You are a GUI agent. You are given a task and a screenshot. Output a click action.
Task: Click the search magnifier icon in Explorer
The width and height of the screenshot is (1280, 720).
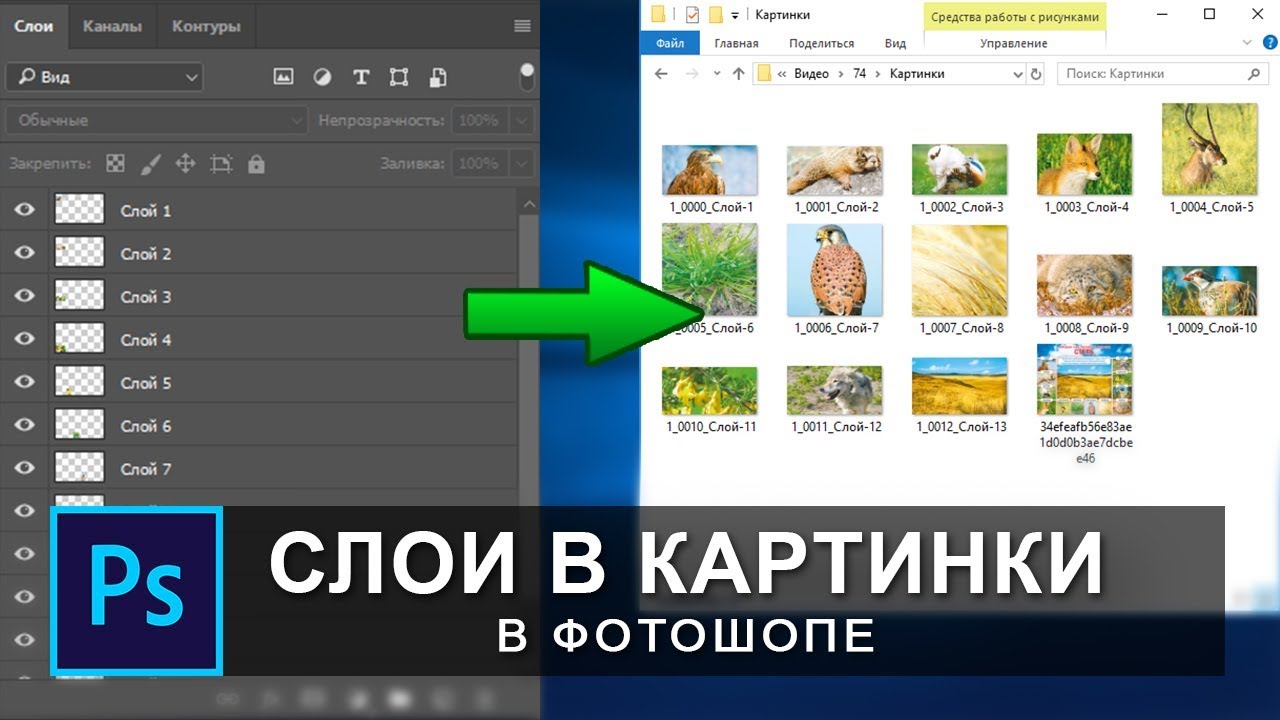coord(1255,73)
